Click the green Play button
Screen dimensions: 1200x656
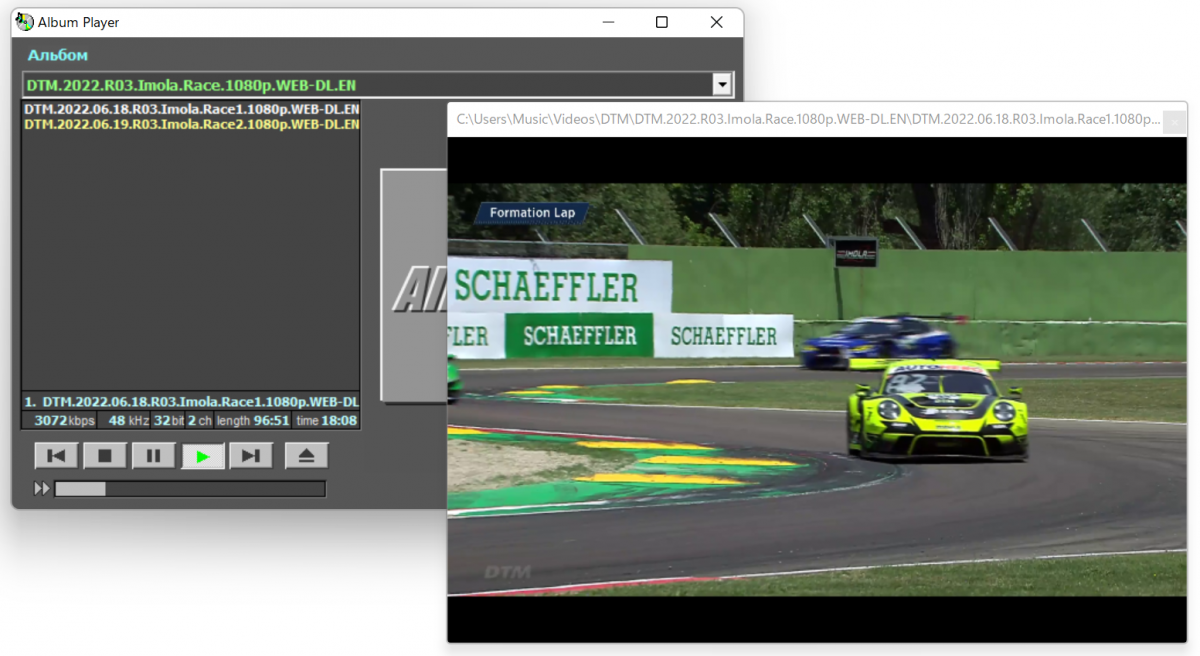point(203,456)
